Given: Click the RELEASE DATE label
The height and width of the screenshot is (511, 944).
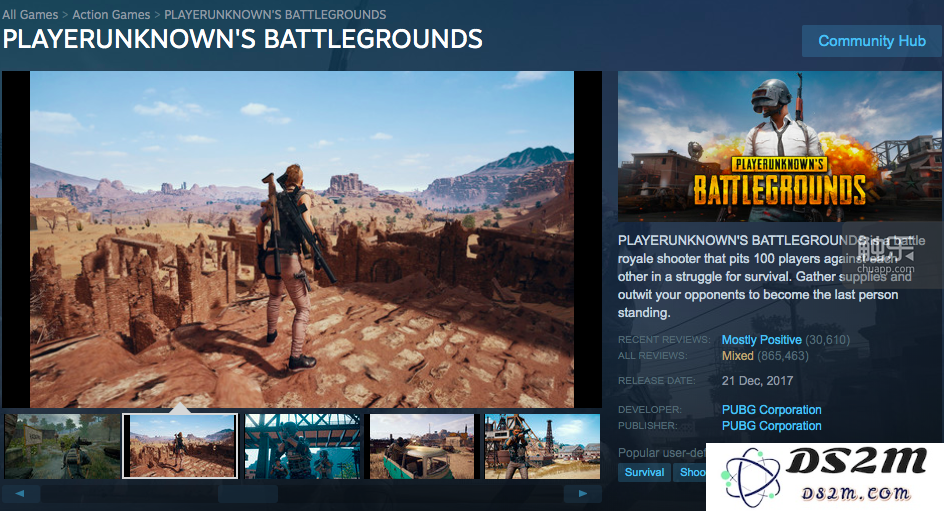Looking at the screenshot, I should 656,380.
